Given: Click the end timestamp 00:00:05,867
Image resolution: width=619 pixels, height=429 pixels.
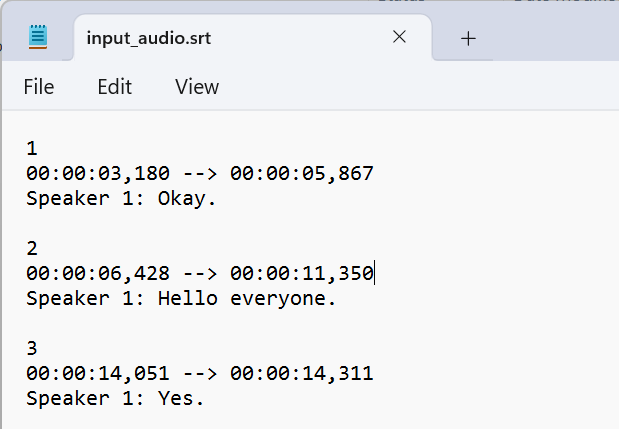Looking at the screenshot, I should click(x=302, y=173).
